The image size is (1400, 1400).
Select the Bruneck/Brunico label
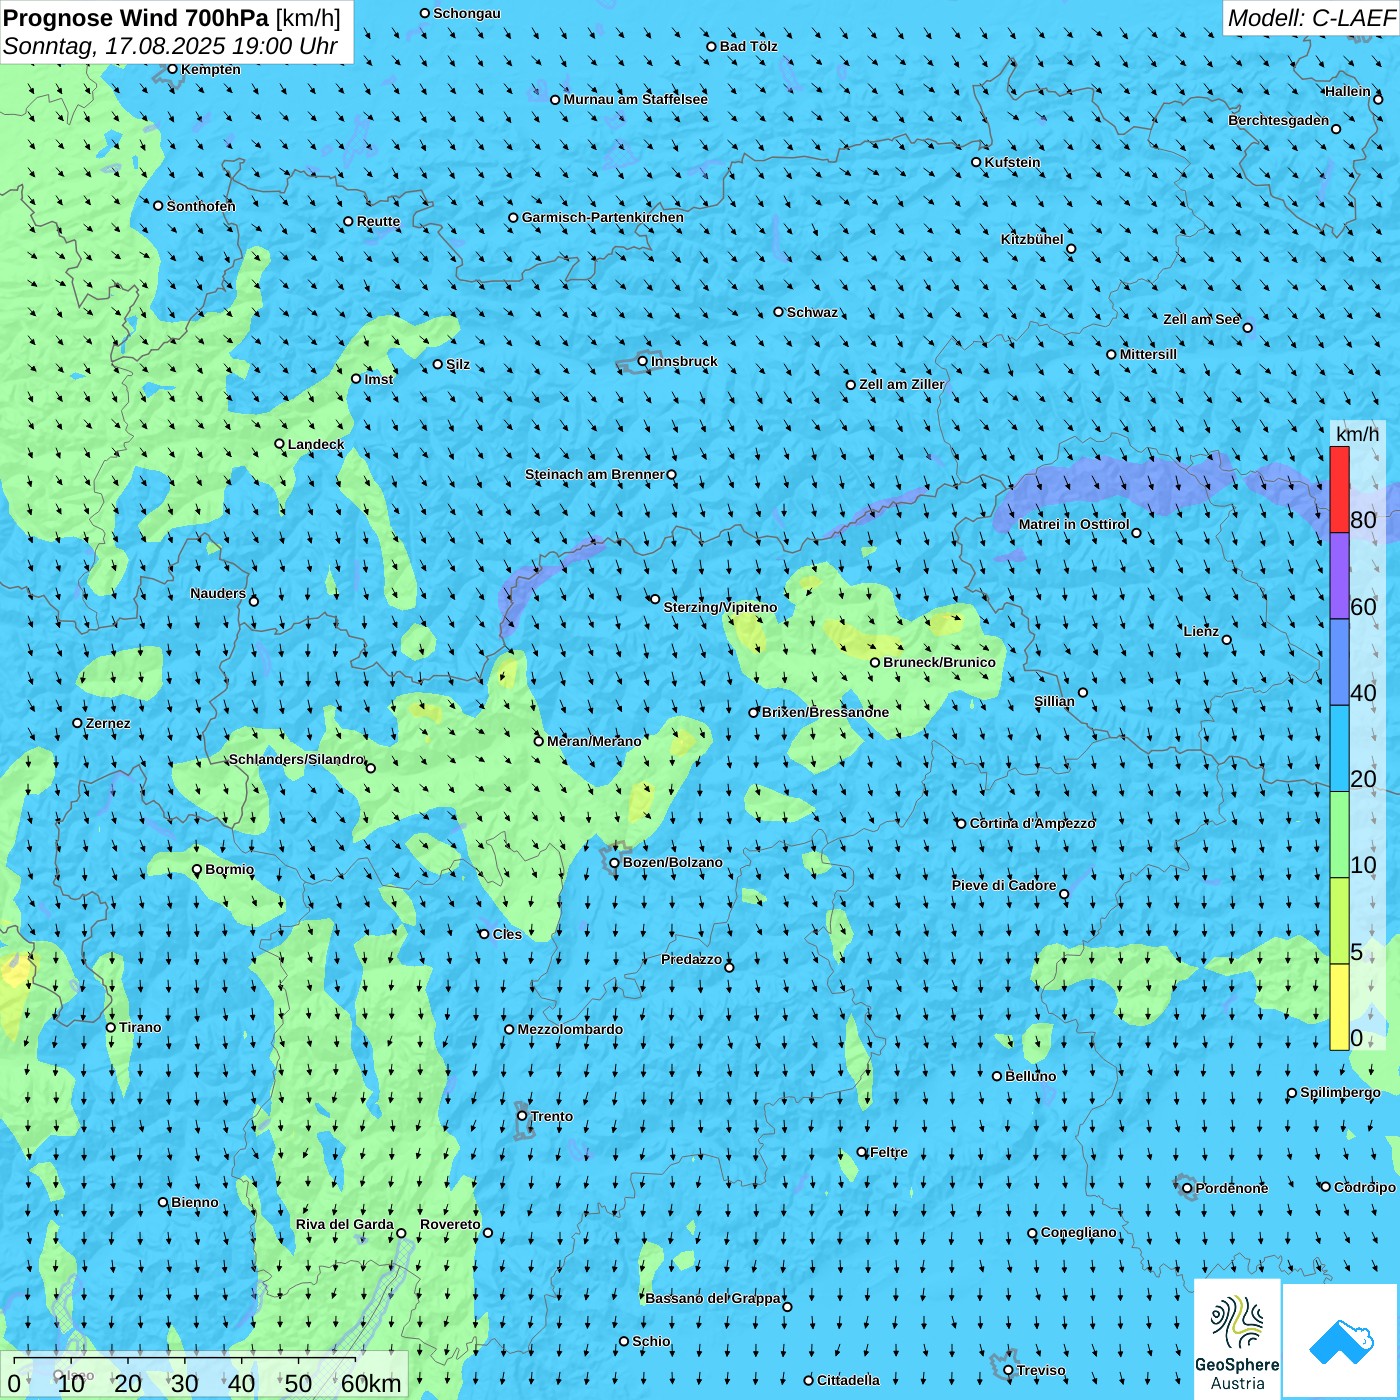coord(939,662)
